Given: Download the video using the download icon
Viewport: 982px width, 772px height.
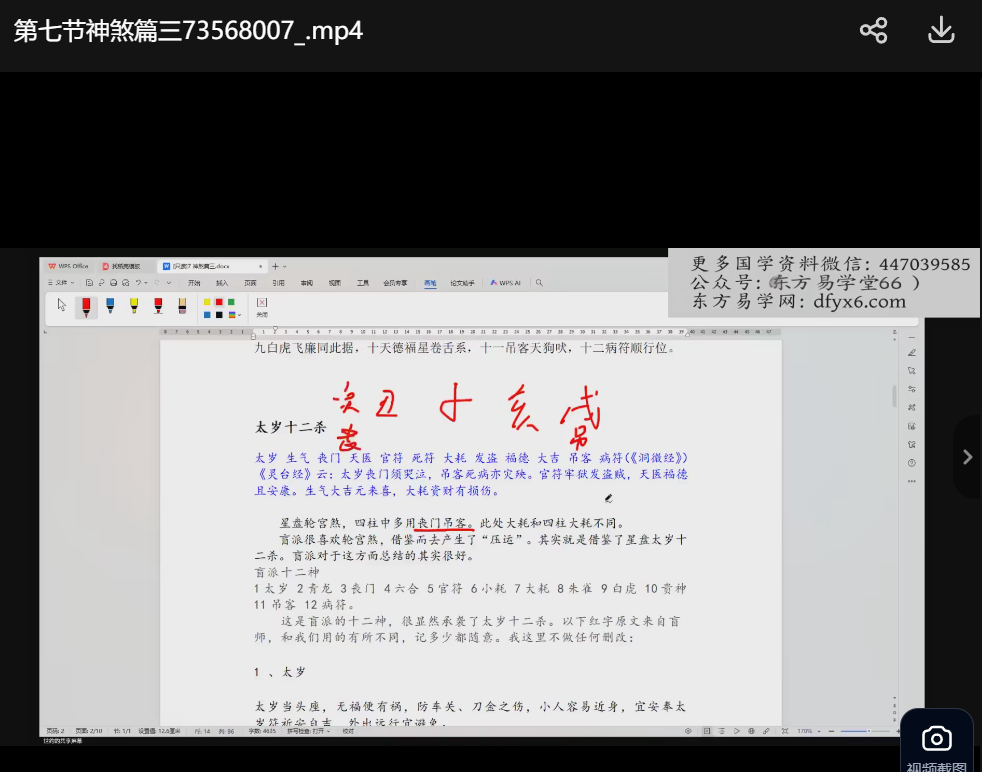Looking at the screenshot, I should click(x=941, y=31).
